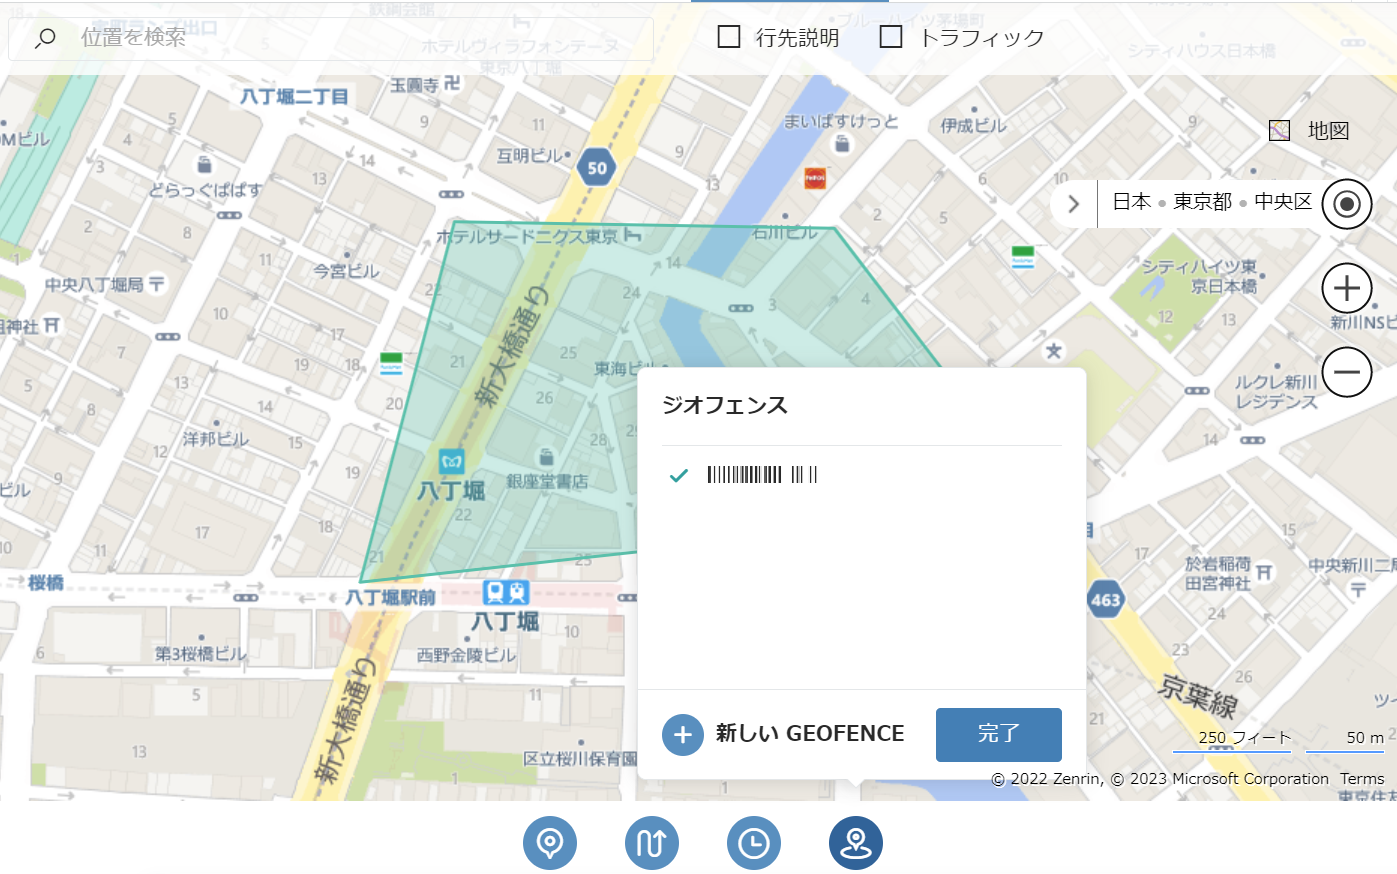This screenshot has height=874, width=1397.
Task: Click the シティハイツ東京日本橋 label
Action: tap(1200, 276)
